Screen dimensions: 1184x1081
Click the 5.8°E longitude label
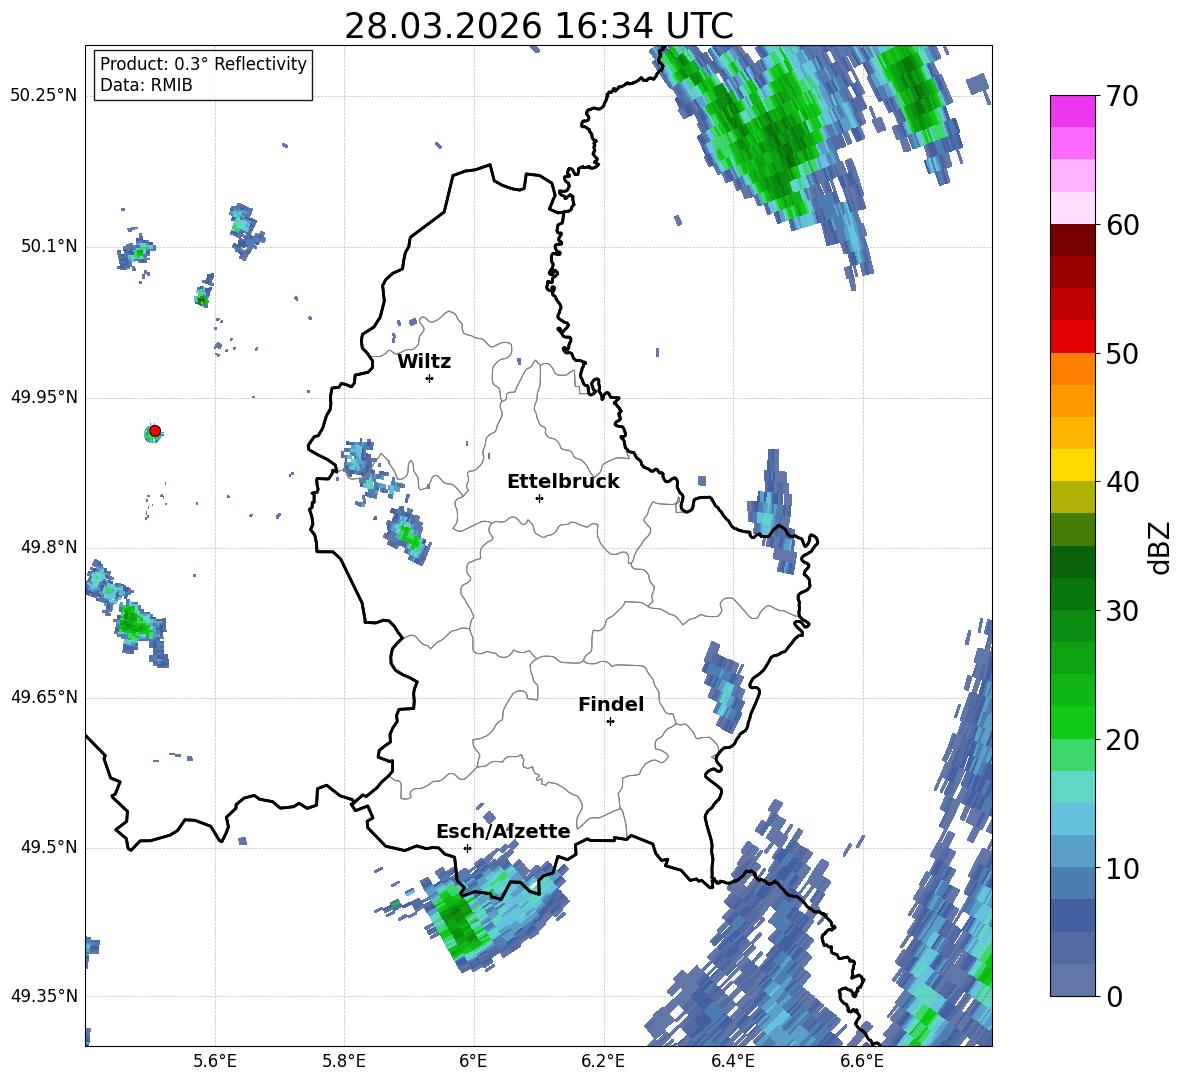coord(344,1061)
